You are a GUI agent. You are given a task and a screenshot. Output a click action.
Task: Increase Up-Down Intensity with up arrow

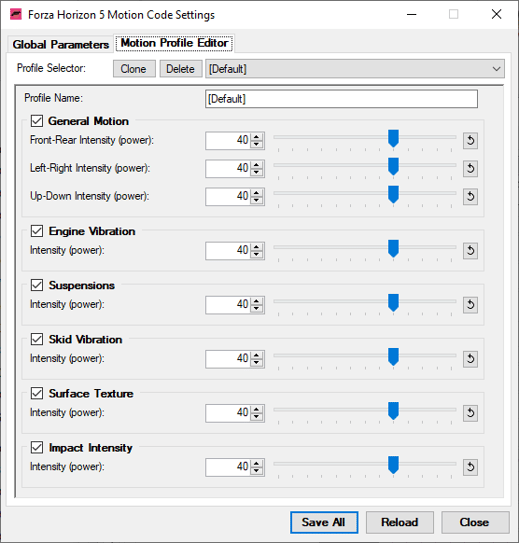tap(256, 193)
